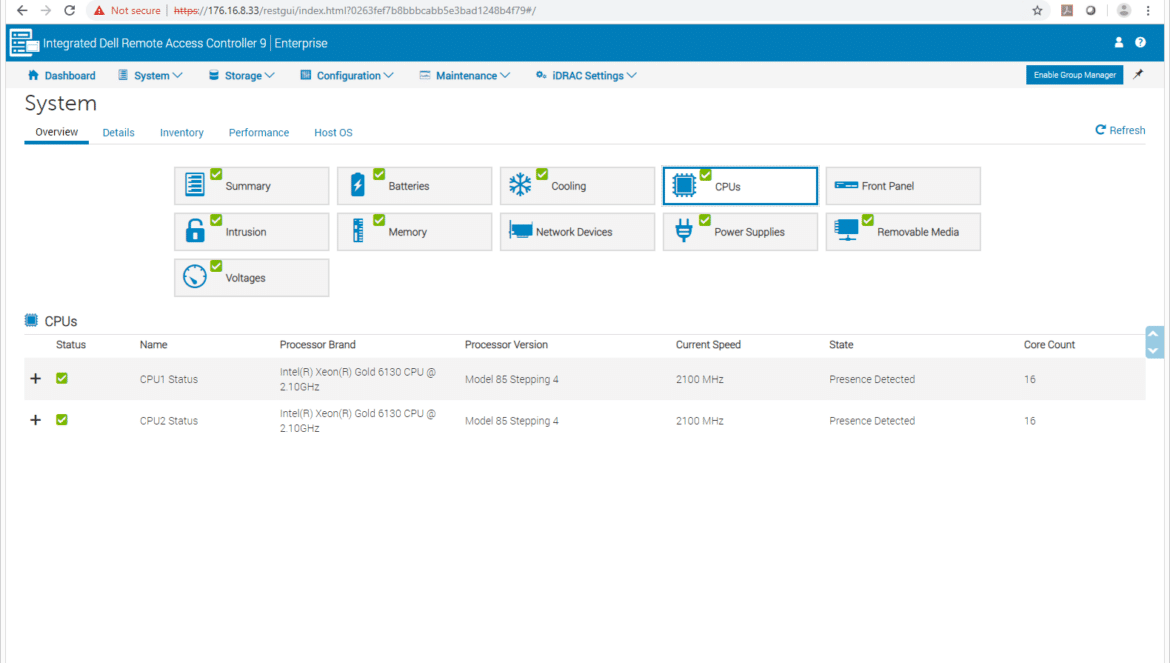Sort by the Processor Brand column header

pyautogui.click(x=318, y=345)
